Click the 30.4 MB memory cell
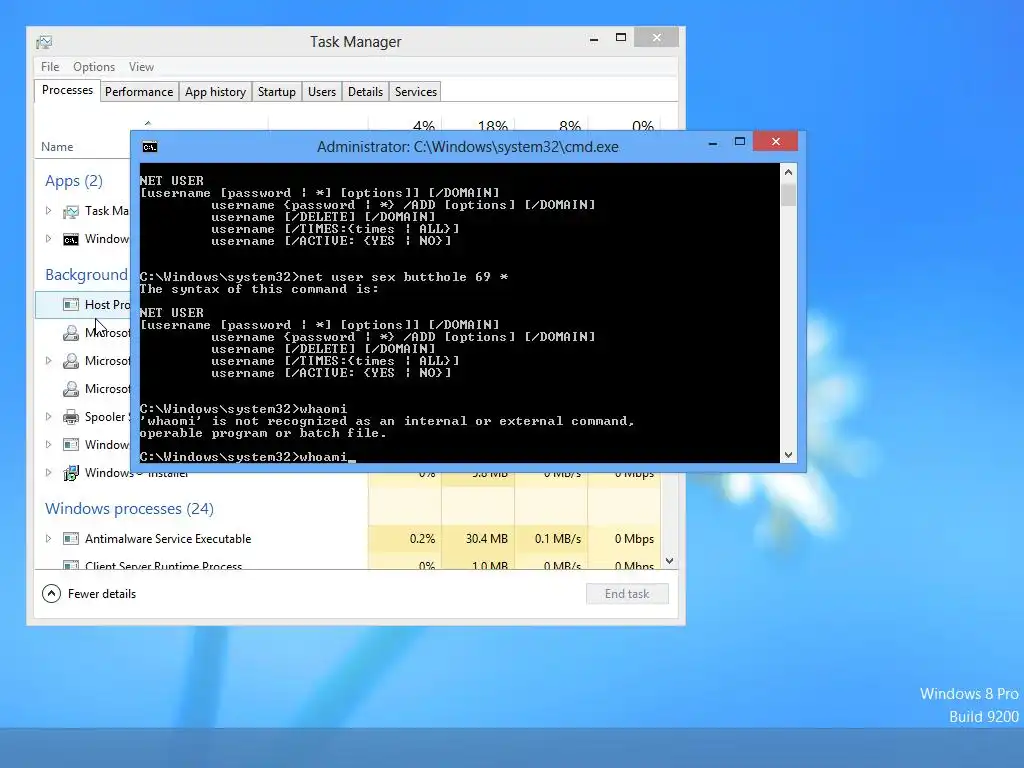The width and height of the screenshot is (1024, 768). point(478,539)
